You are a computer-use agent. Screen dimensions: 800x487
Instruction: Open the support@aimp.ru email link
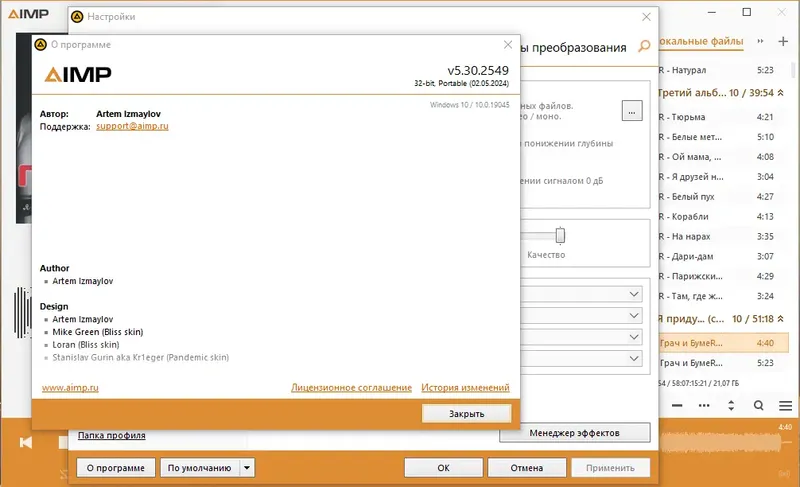132,126
